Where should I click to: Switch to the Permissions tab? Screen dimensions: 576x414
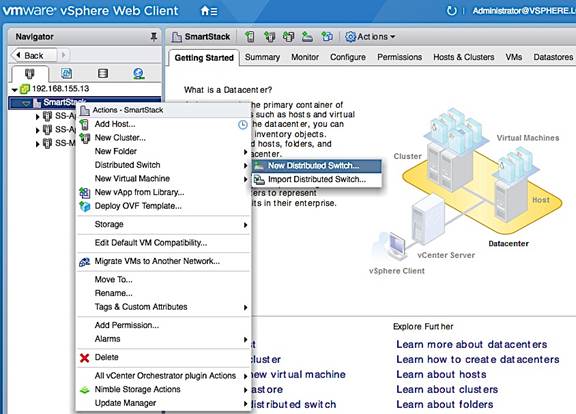click(x=400, y=57)
